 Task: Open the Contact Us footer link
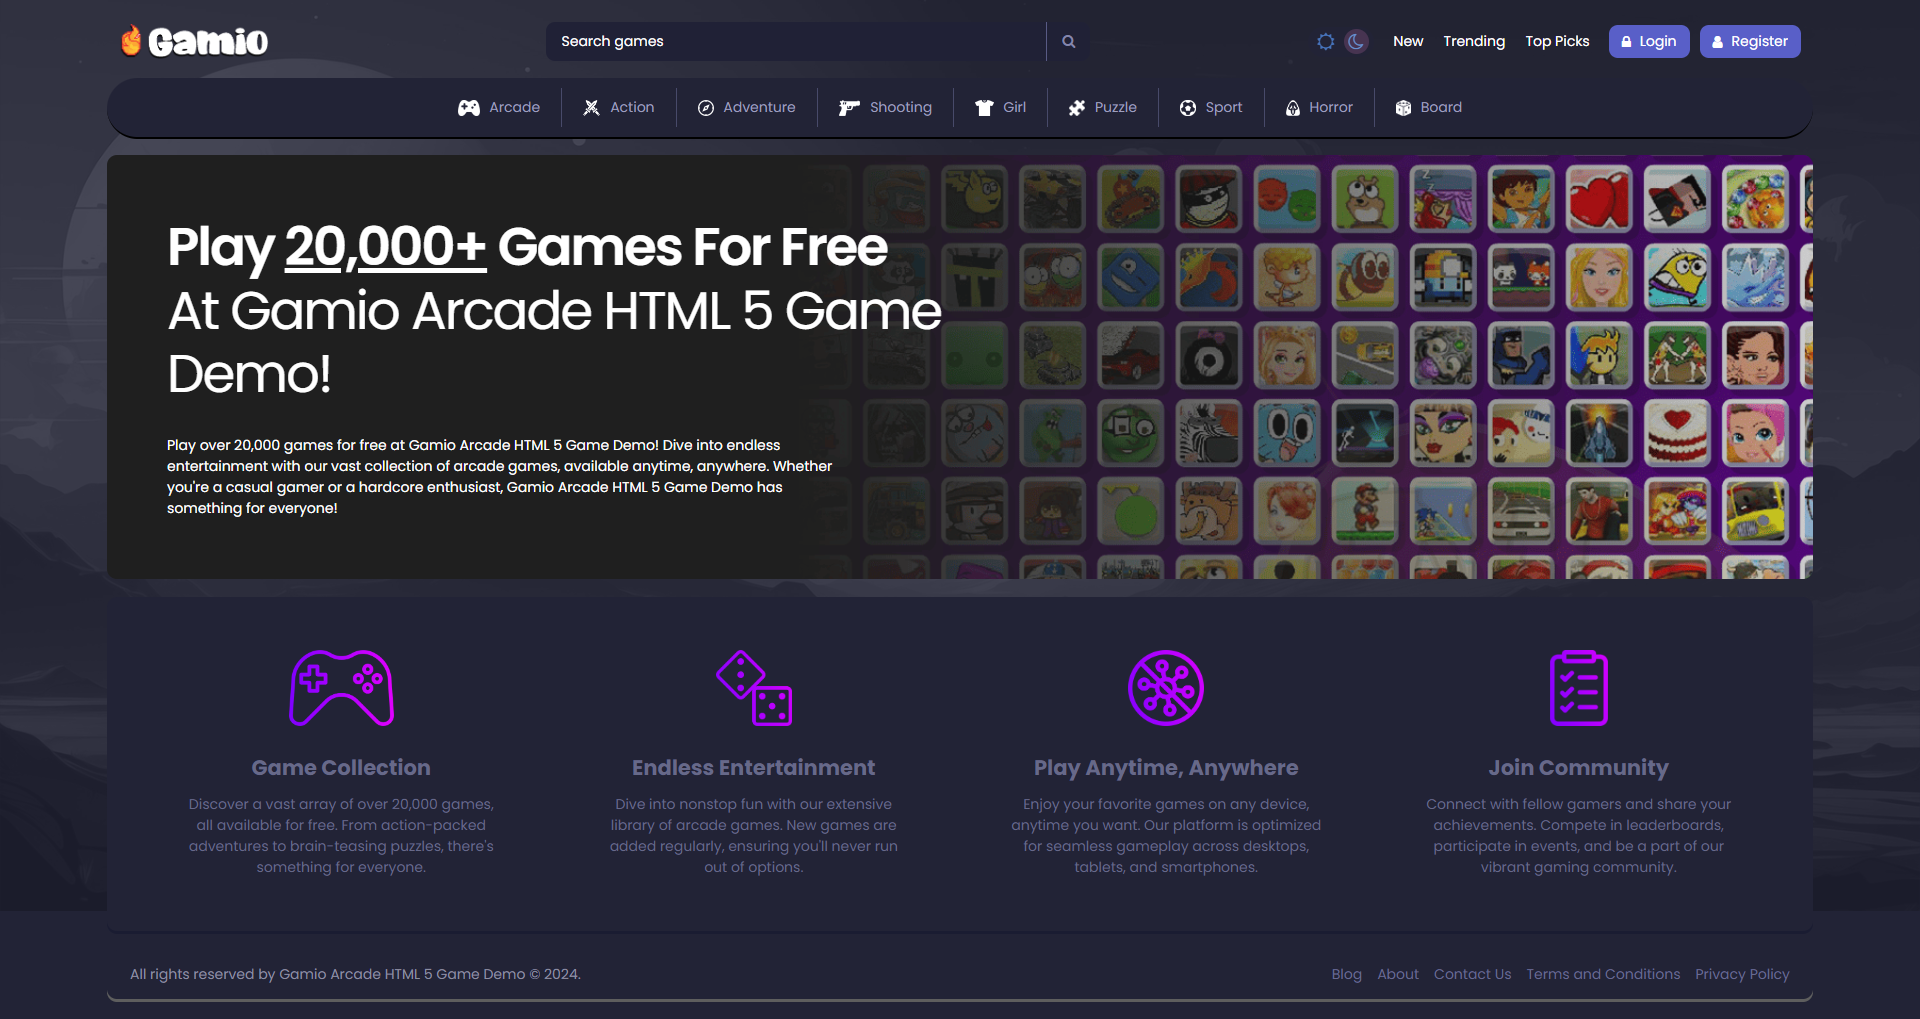1473,974
